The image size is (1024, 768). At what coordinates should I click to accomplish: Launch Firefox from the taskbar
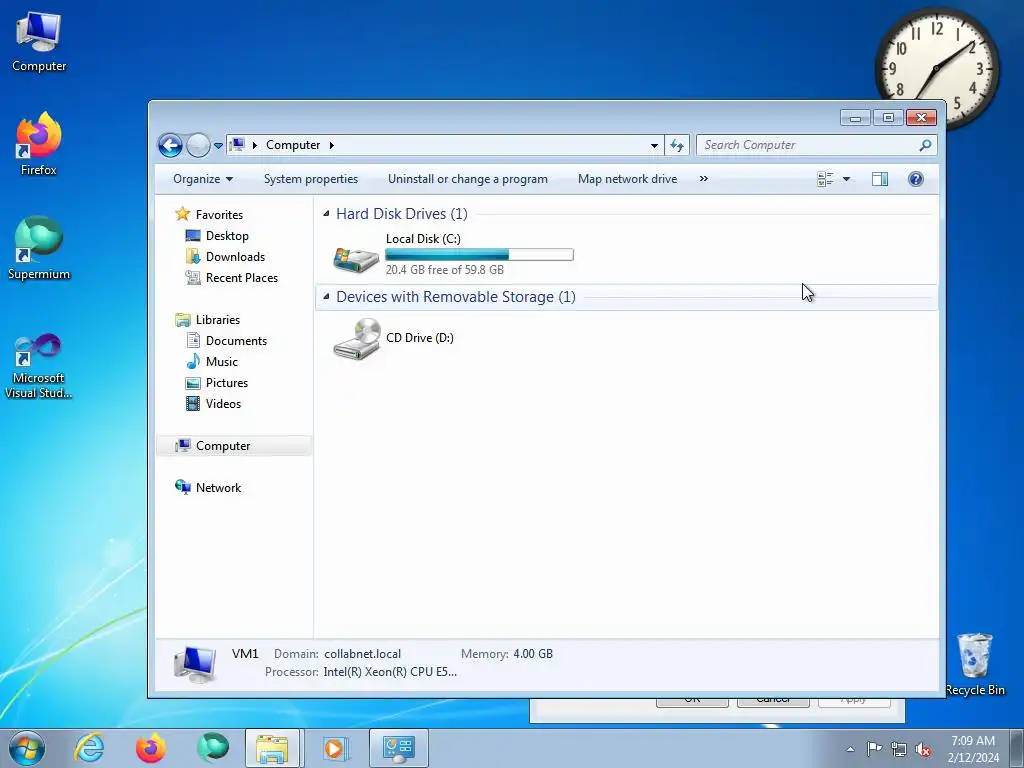click(x=150, y=748)
